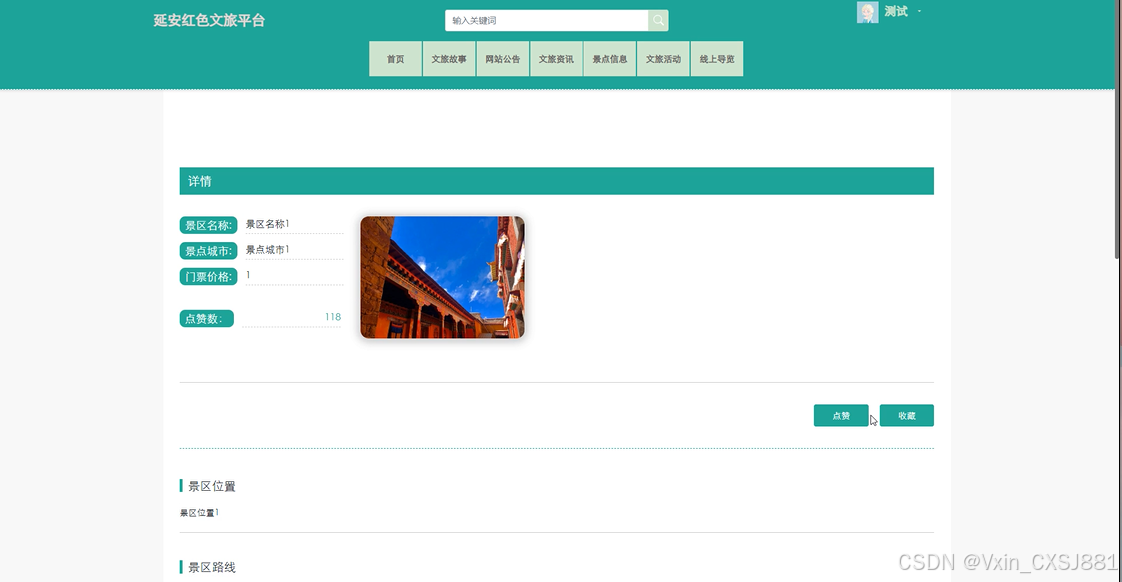This screenshot has width=1122, height=582.
Task: Open the 线上导览 nav tab
Action: [717, 59]
